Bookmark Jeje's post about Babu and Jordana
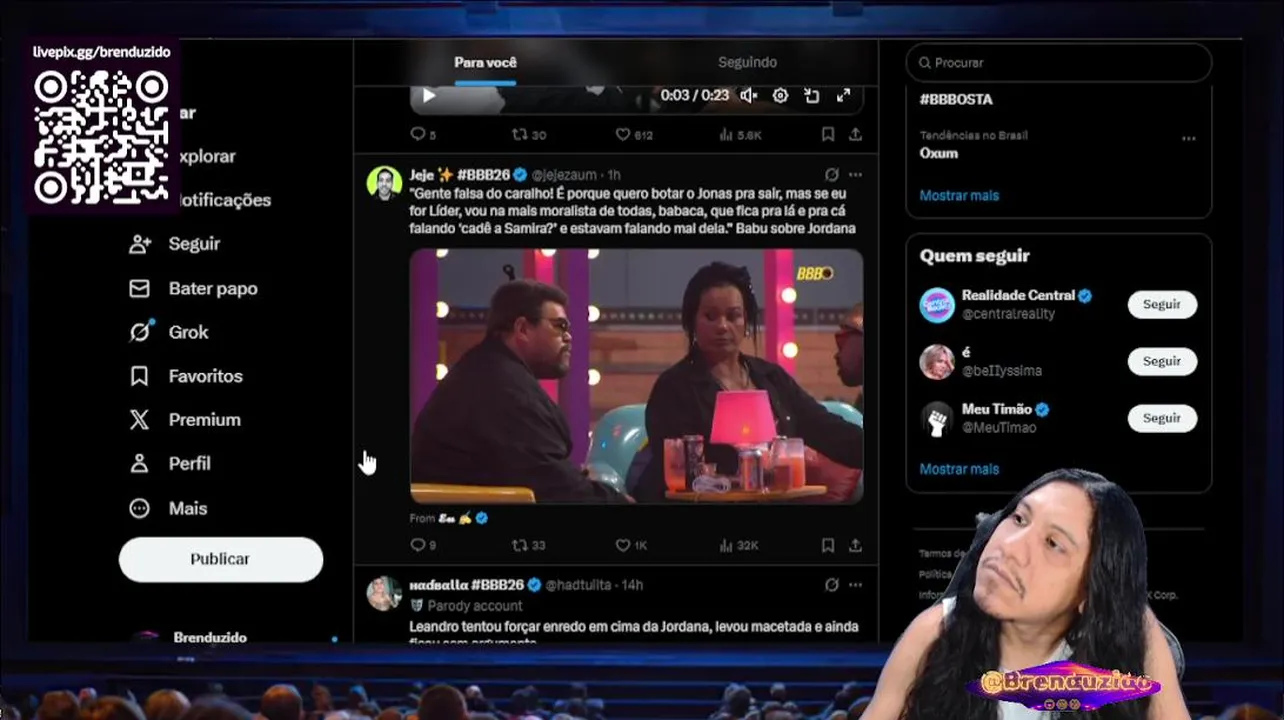 point(828,545)
